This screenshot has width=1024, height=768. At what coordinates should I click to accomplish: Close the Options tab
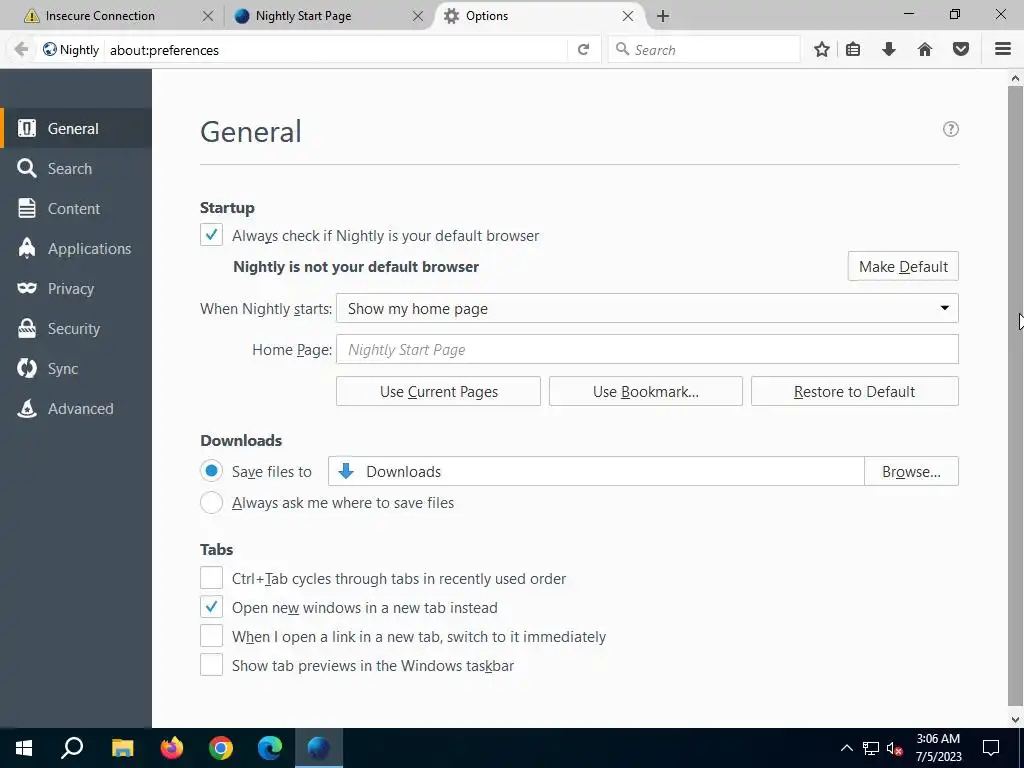(x=628, y=16)
